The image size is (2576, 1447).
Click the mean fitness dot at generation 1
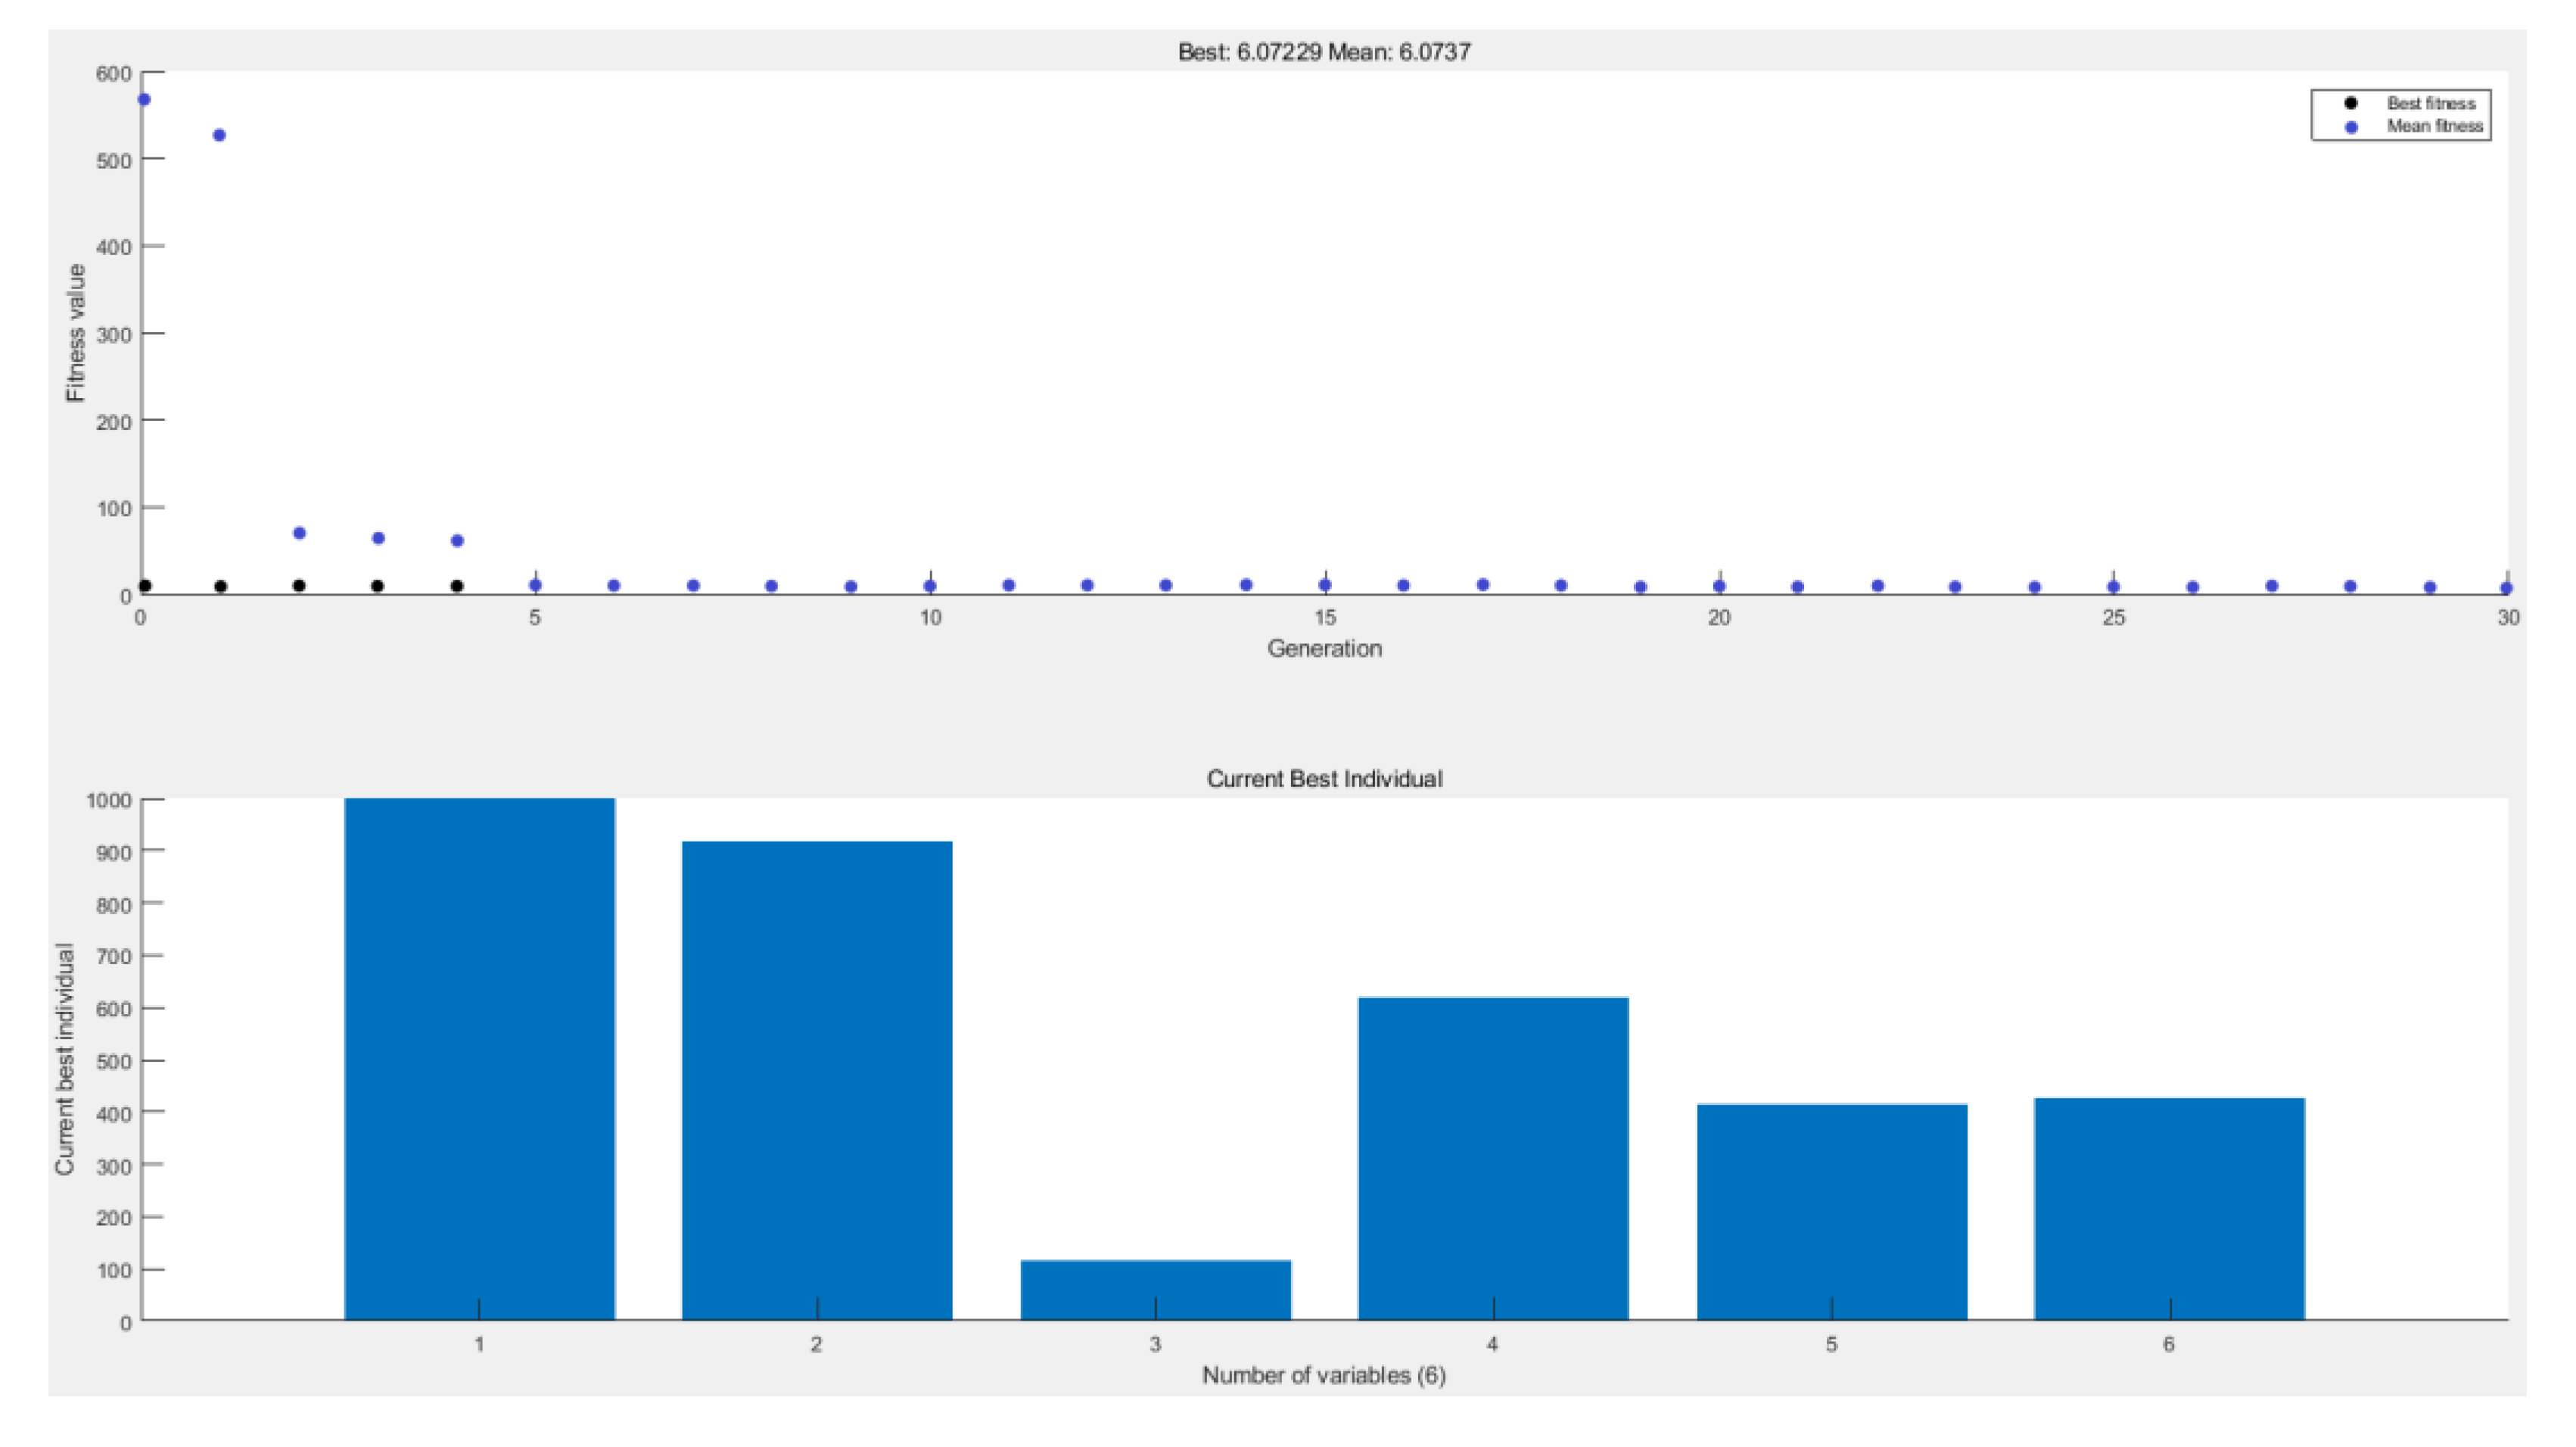pos(220,135)
